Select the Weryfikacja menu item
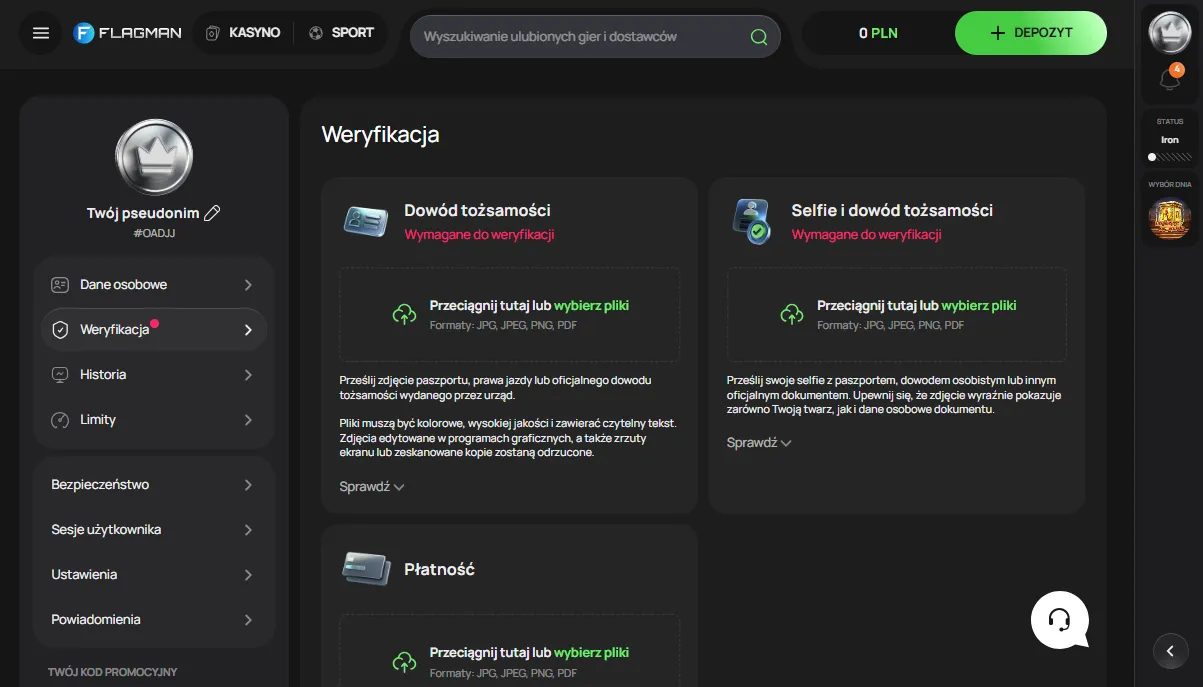1203x687 pixels. 154,330
